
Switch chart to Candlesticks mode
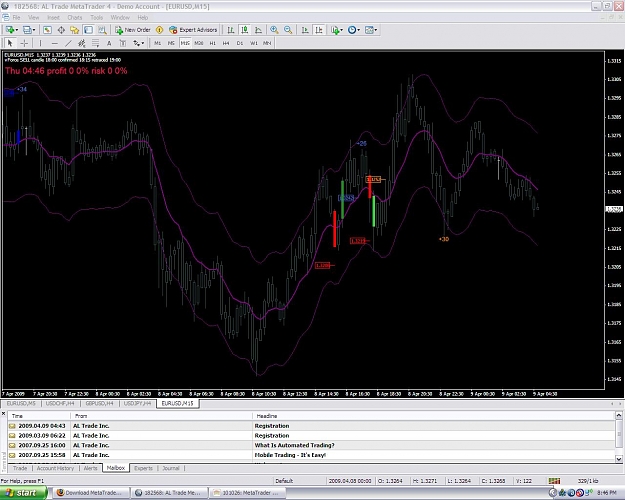244,30
